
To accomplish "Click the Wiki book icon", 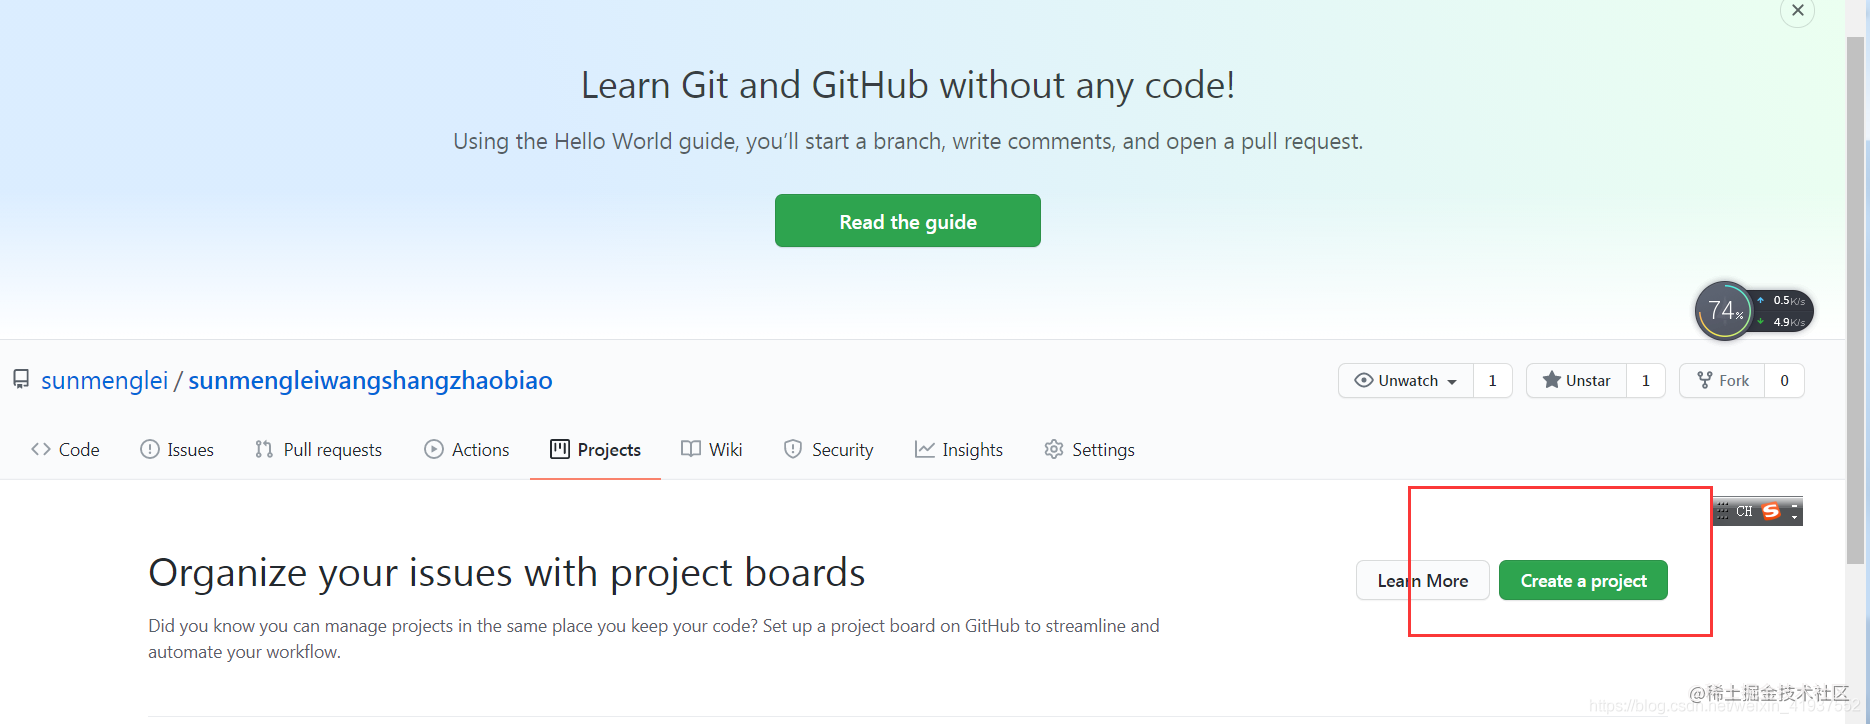I will 691,449.
